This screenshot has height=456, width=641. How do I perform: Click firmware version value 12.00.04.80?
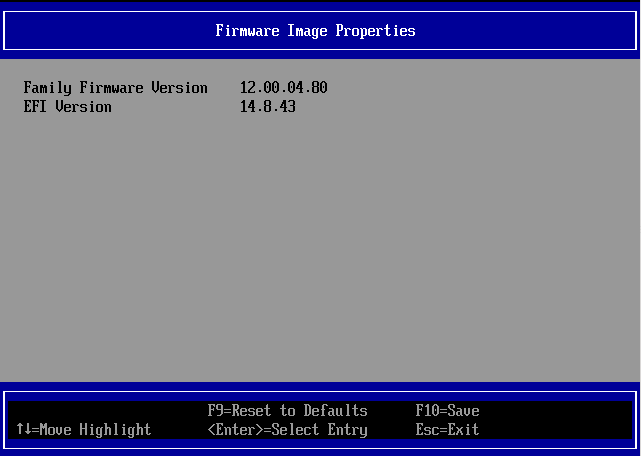(283, 88)
